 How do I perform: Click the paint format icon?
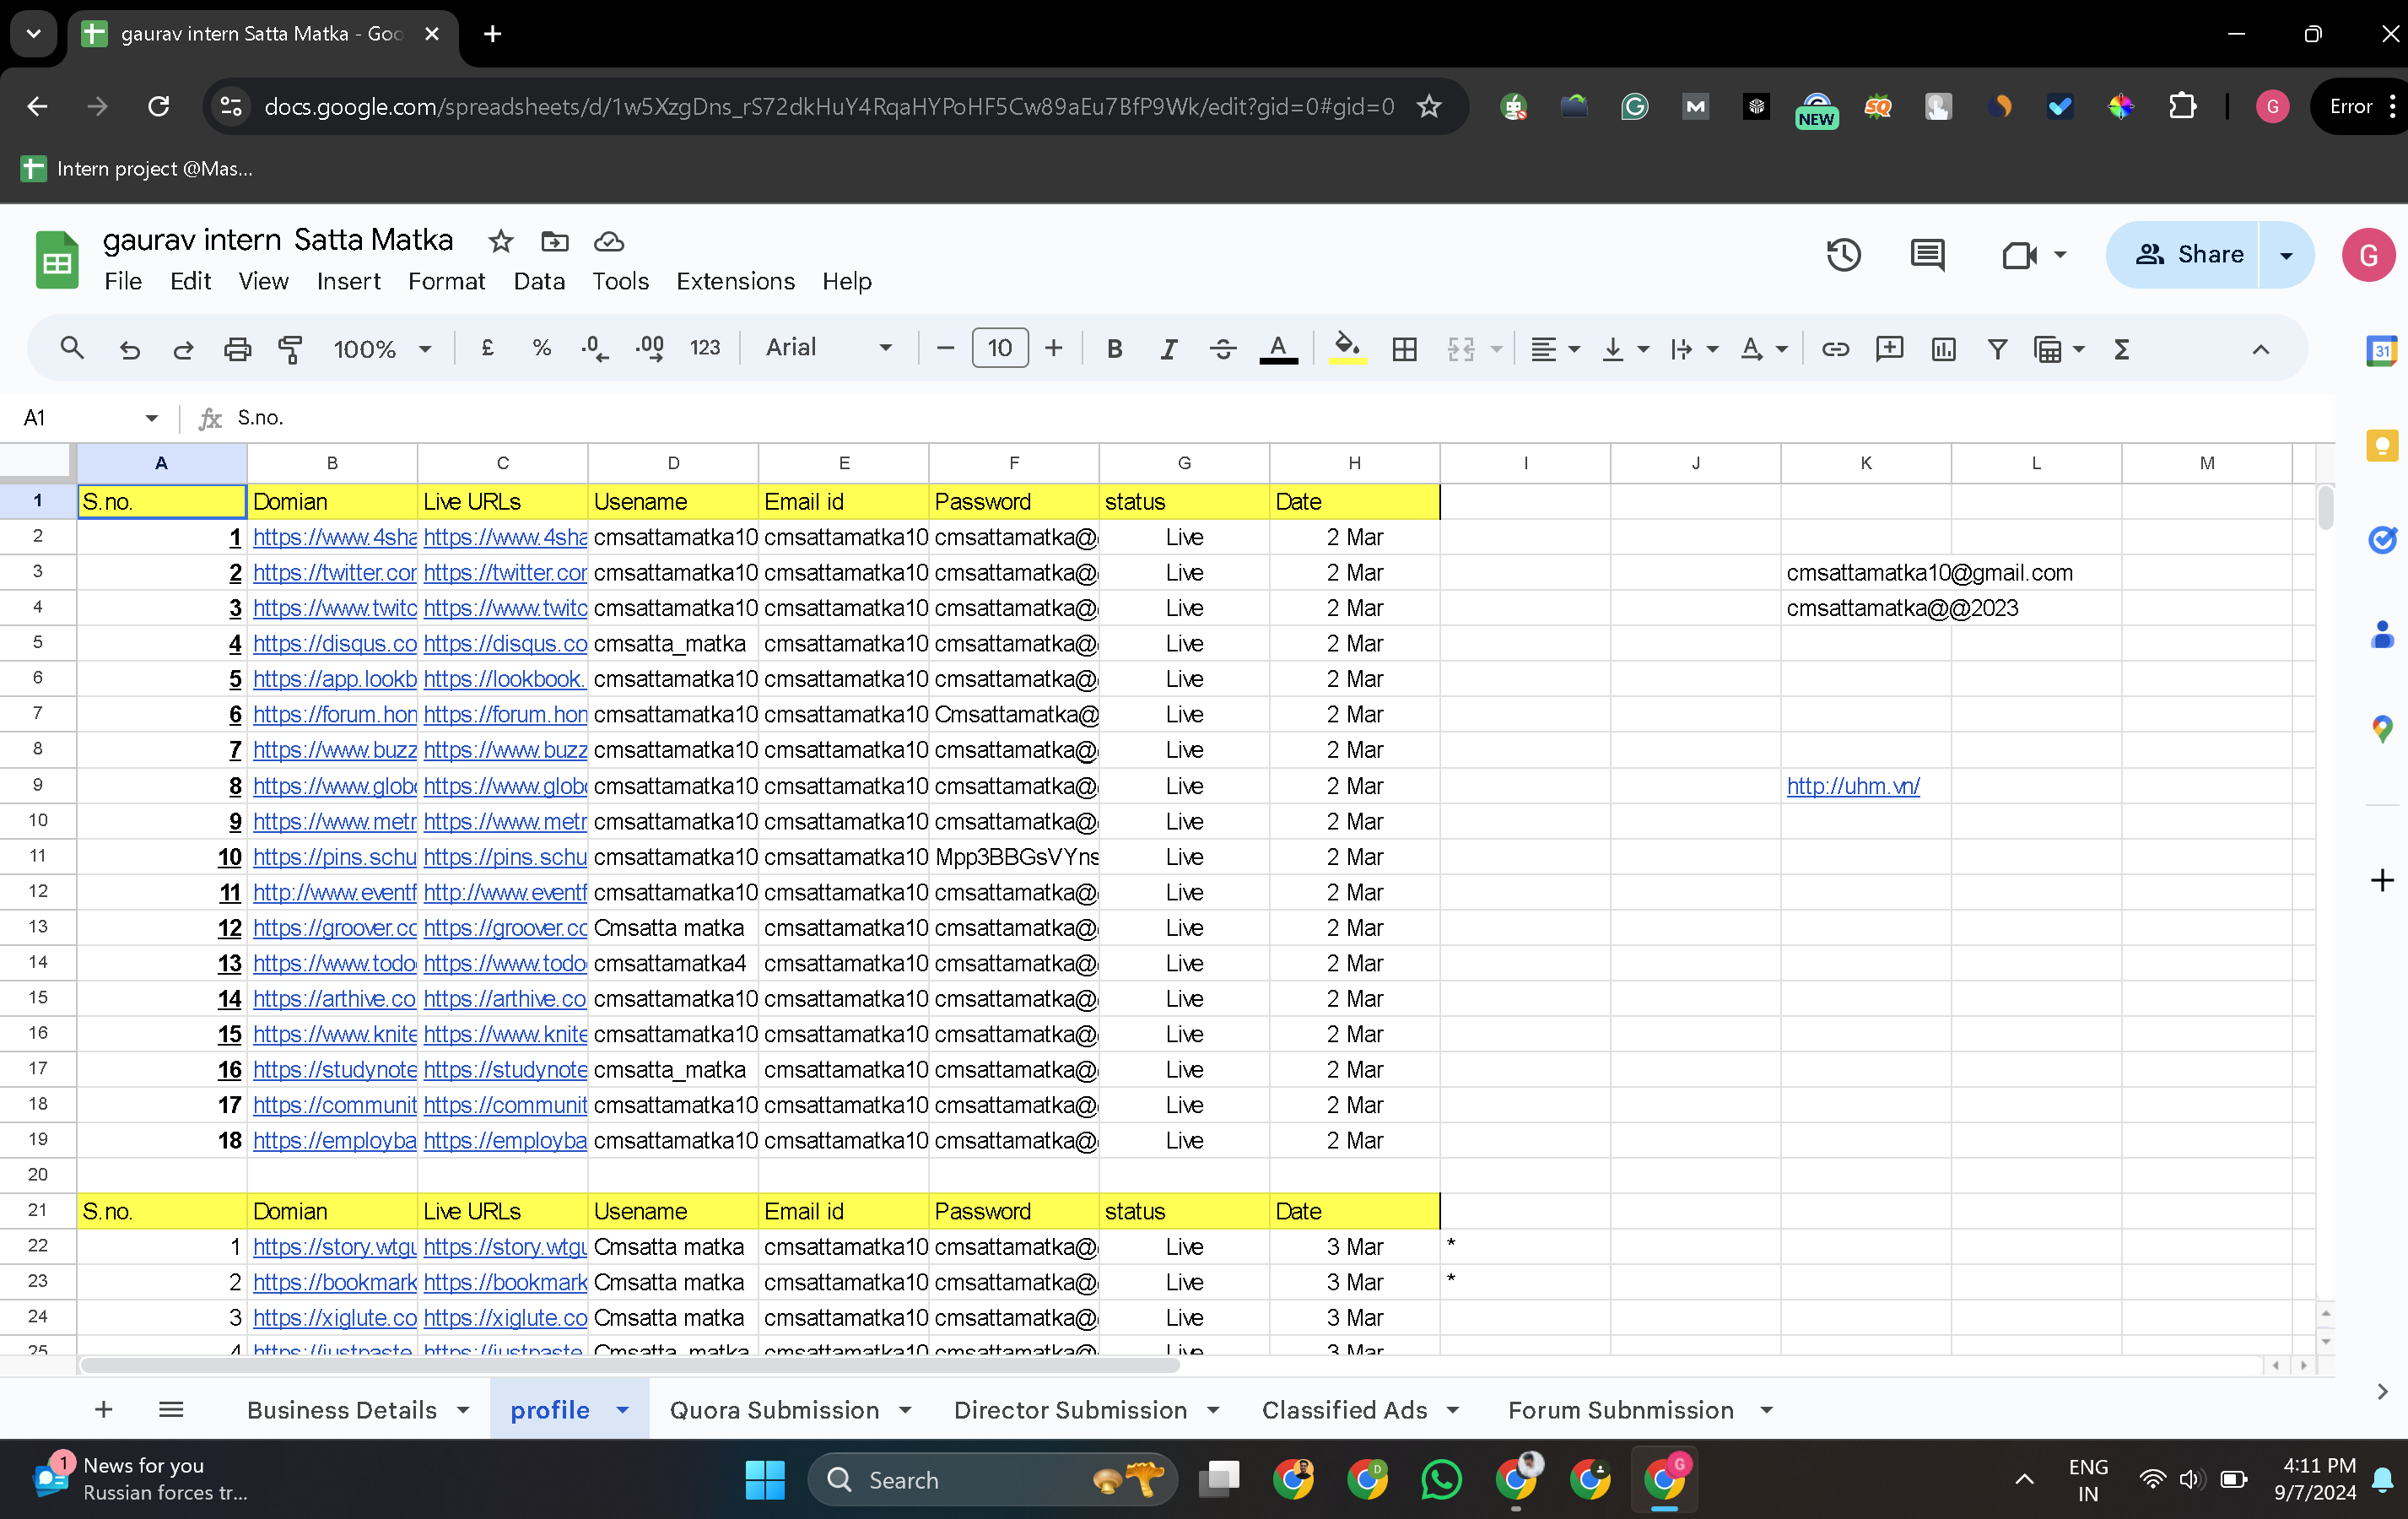click(x=290, y=349)
